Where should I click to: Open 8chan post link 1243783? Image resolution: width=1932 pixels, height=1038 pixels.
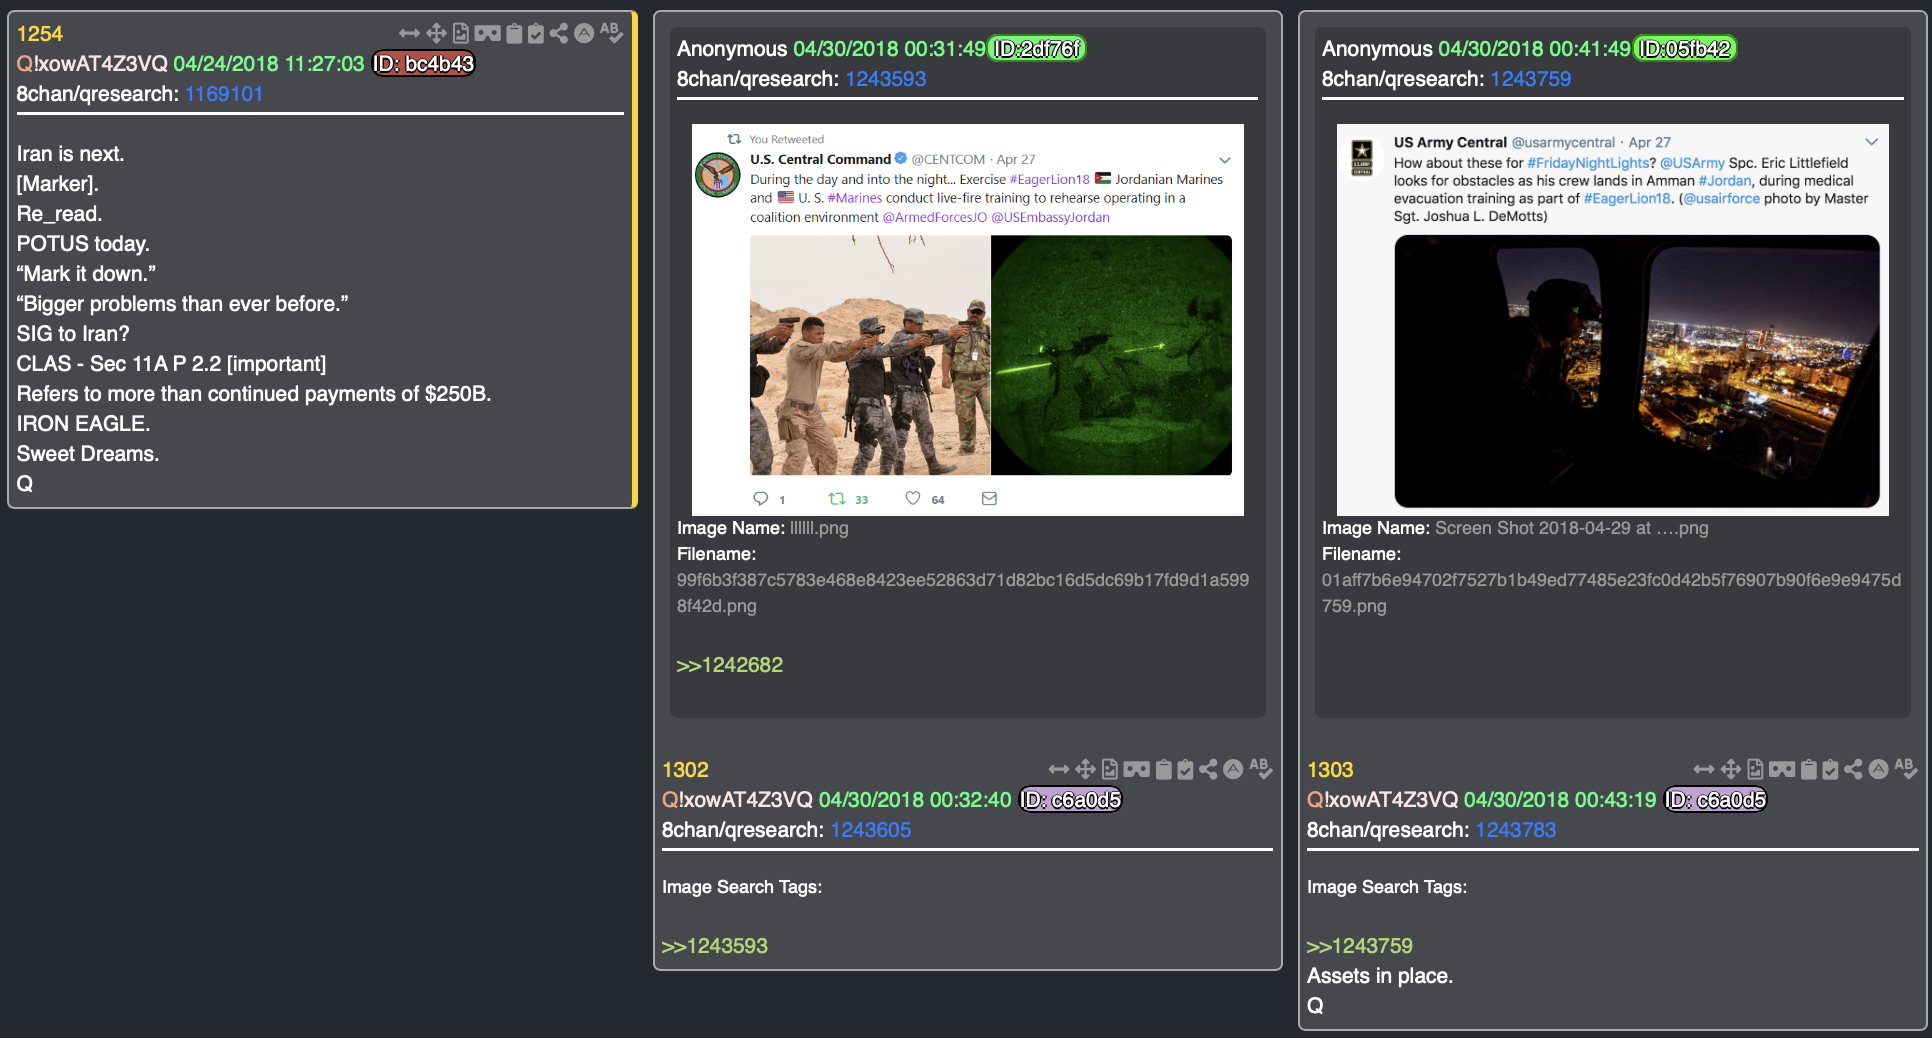(x=1515, y=830)
